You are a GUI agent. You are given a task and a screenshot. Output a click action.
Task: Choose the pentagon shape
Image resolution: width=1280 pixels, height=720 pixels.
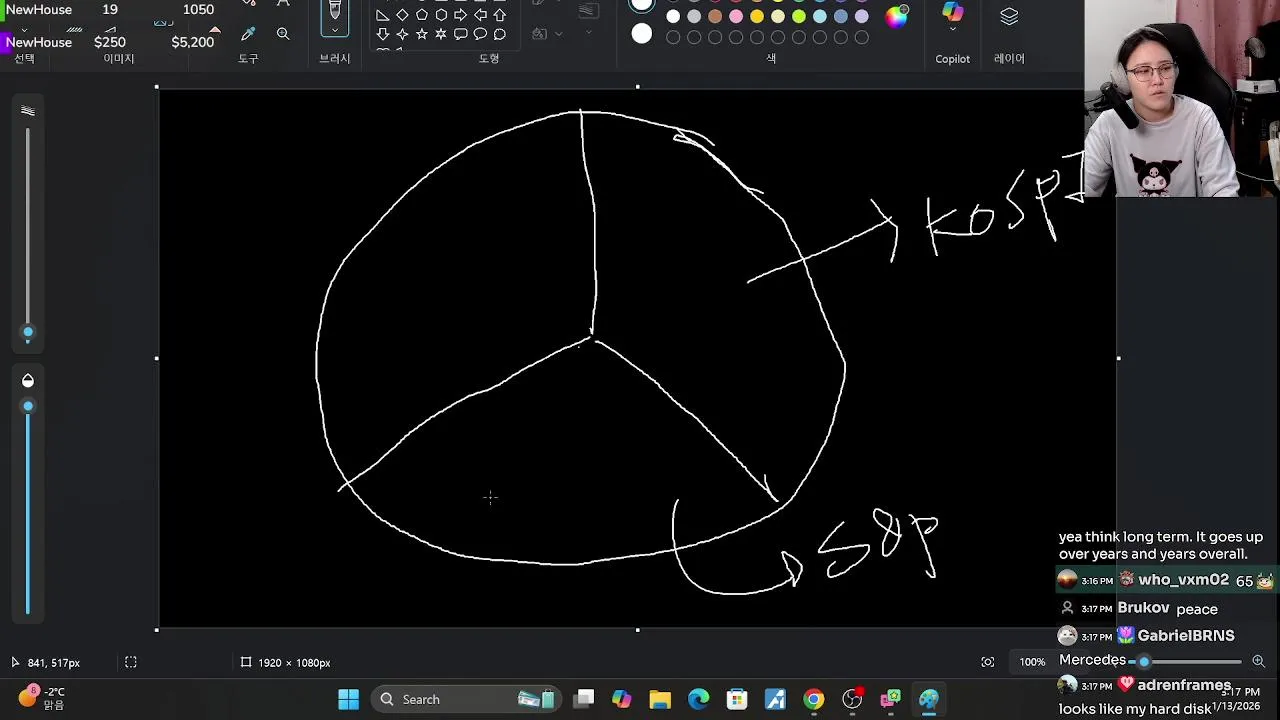tap(422, 15)
